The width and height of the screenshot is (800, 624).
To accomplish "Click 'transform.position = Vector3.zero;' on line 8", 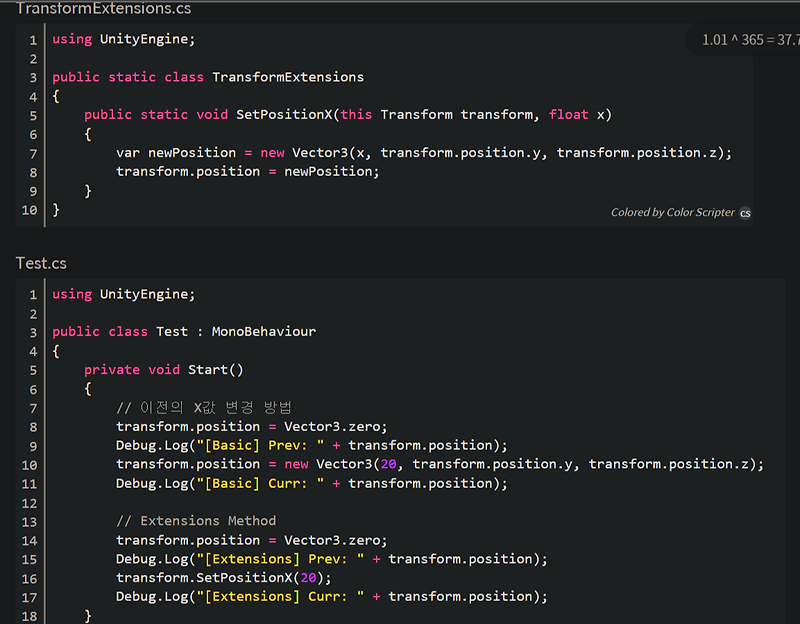I will (252, 427).
